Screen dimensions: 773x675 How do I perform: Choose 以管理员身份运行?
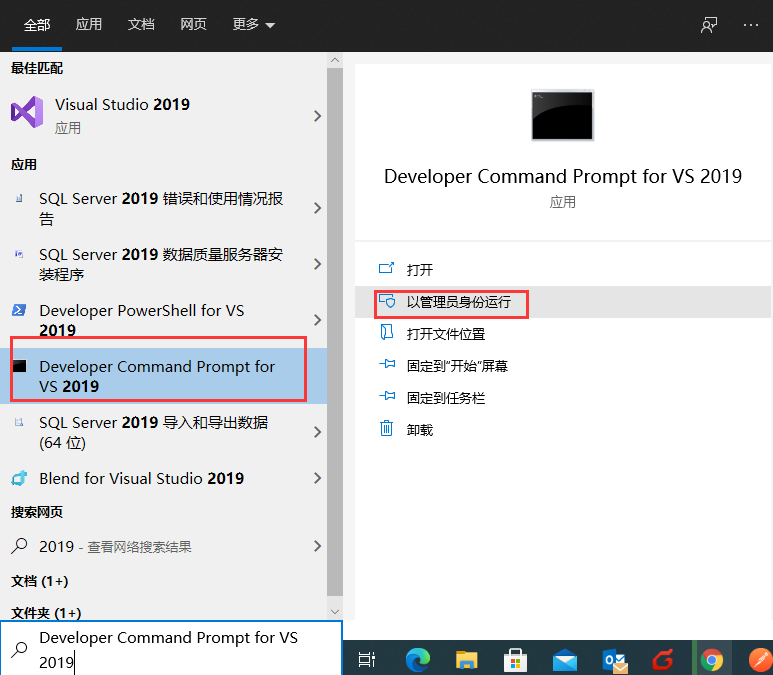(563, 302)
